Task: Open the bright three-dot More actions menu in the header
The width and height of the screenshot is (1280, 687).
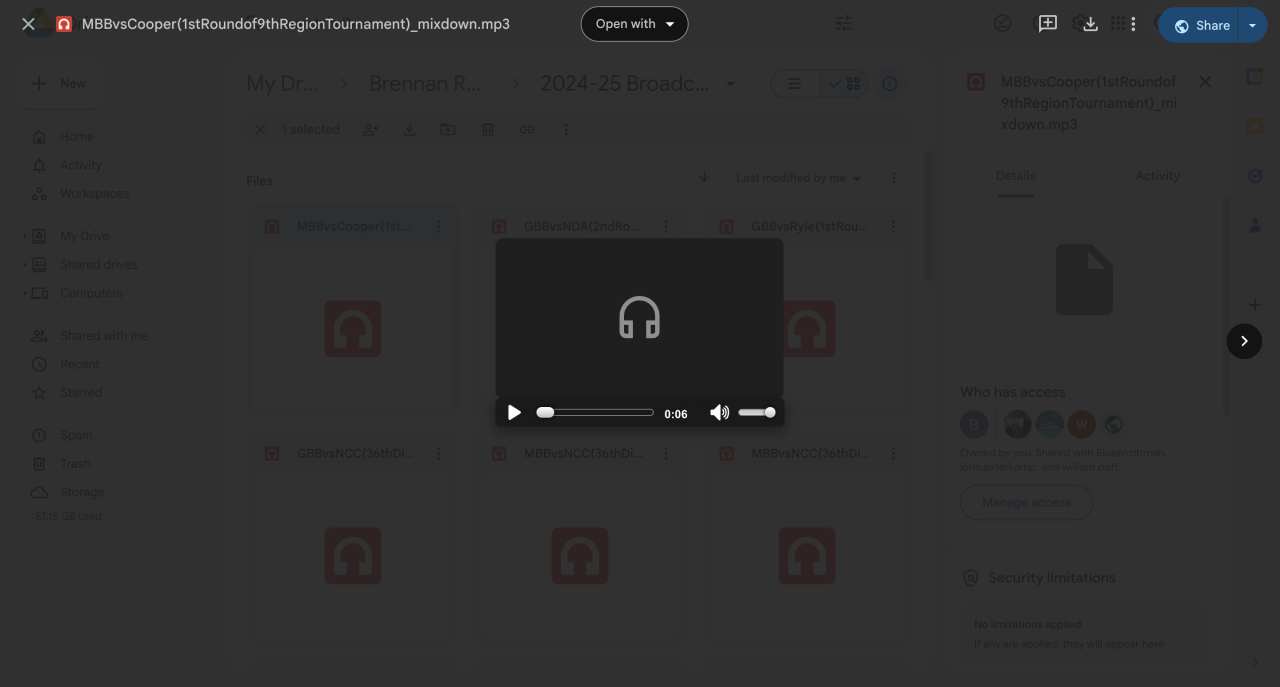Action: (1133, 24)
